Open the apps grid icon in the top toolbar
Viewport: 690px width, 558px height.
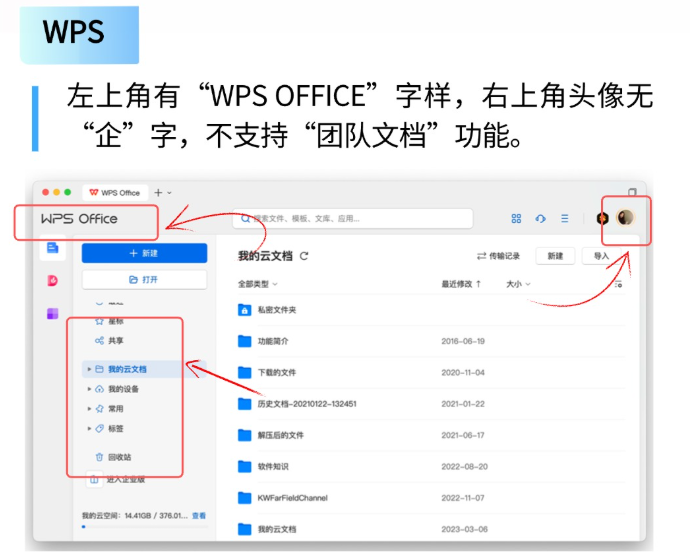516,218
